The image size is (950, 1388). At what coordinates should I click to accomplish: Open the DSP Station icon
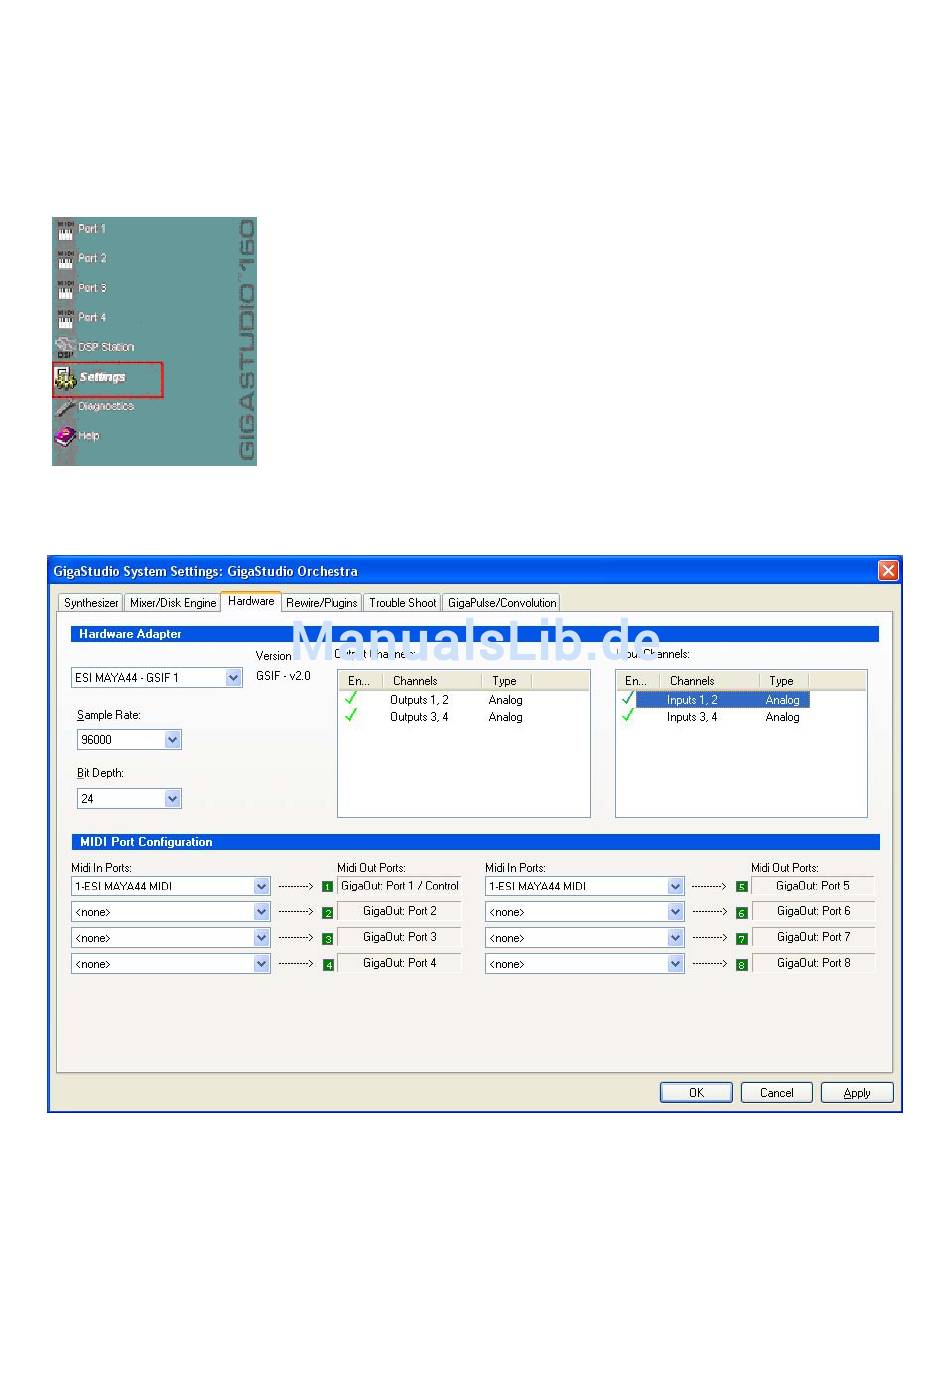(65, 347)
